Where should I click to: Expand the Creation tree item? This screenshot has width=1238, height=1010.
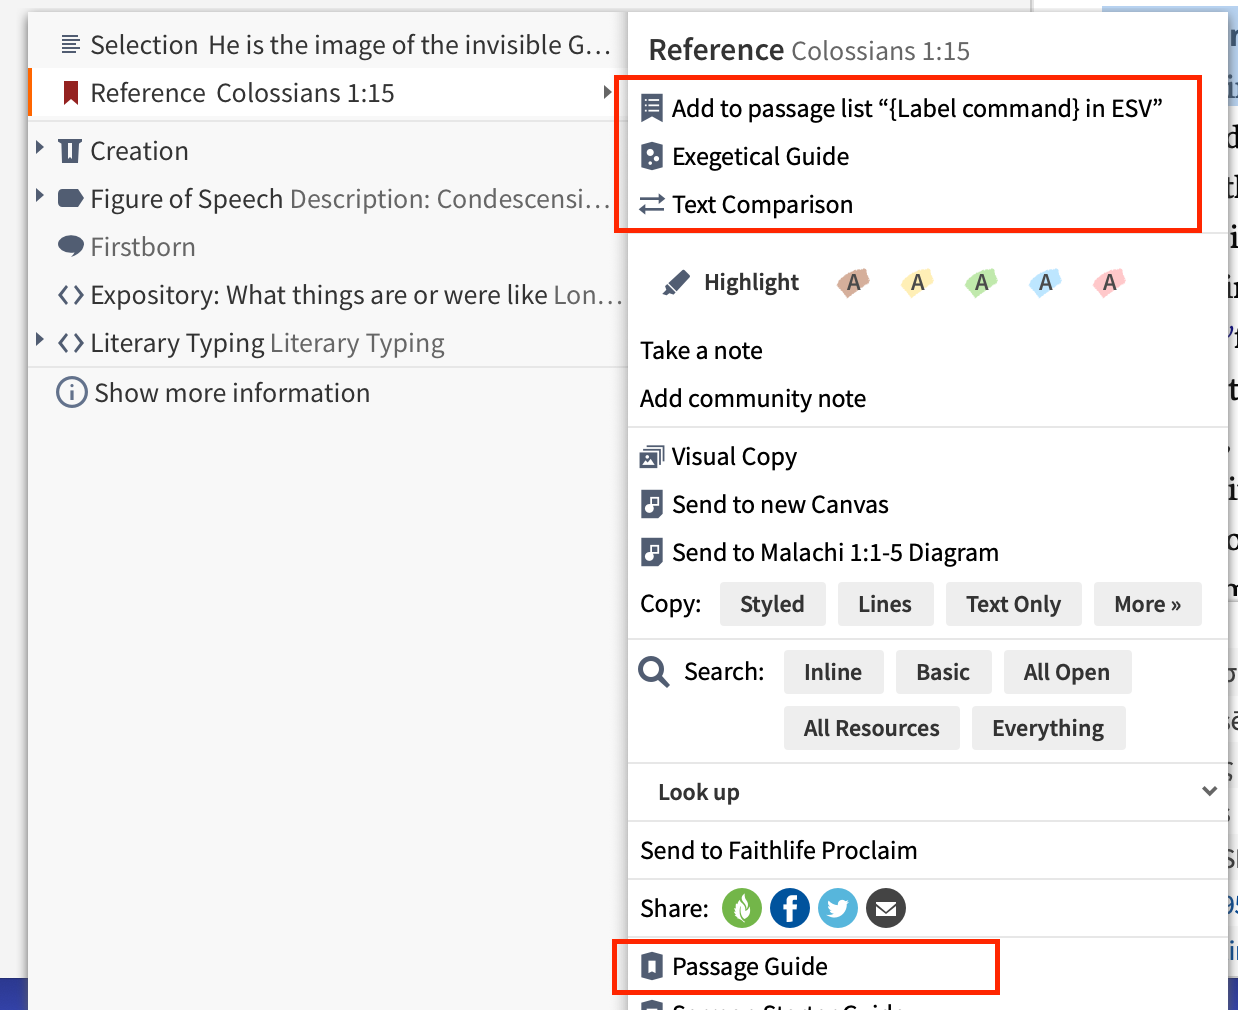pos(40,148)
